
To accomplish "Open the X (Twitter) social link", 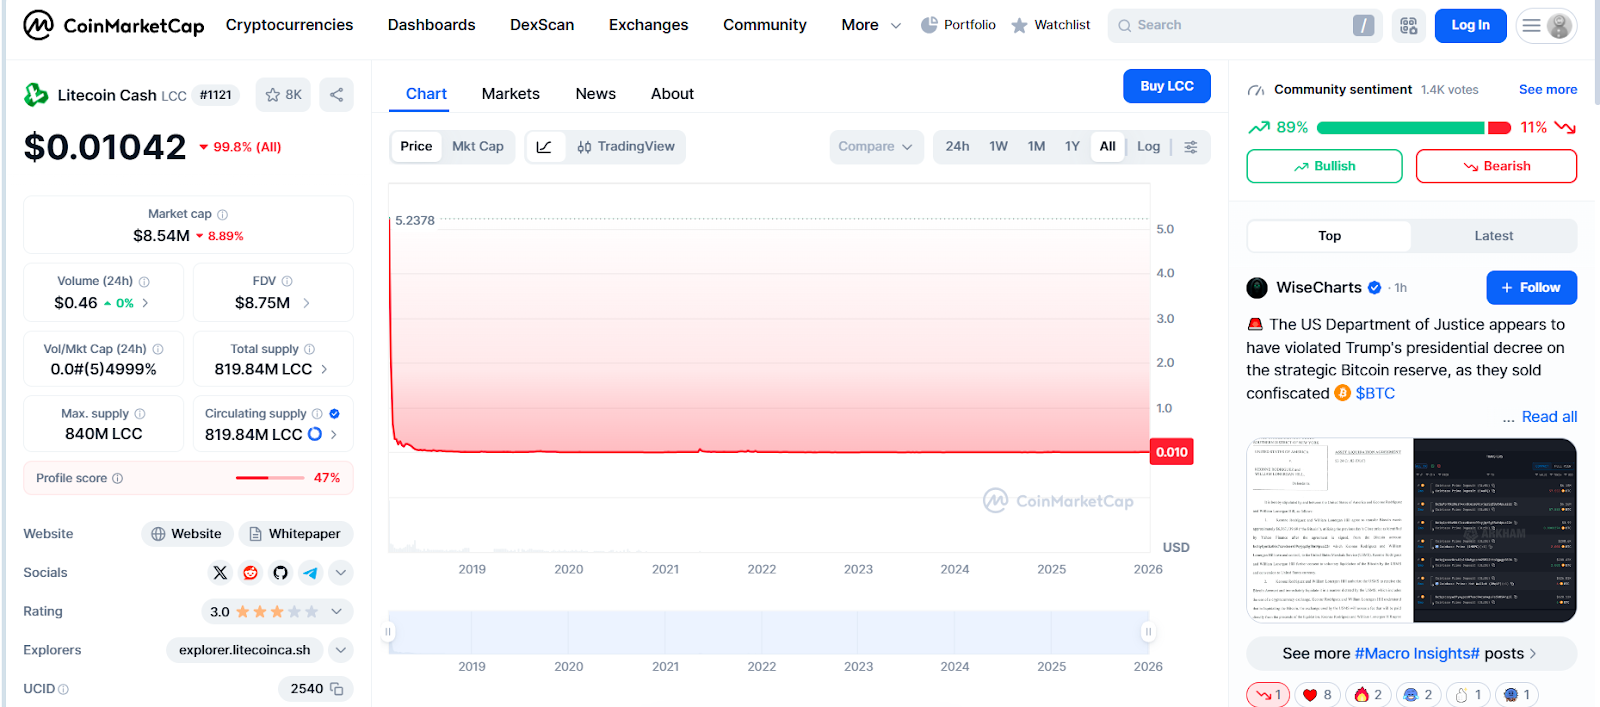I will (220, 573).
